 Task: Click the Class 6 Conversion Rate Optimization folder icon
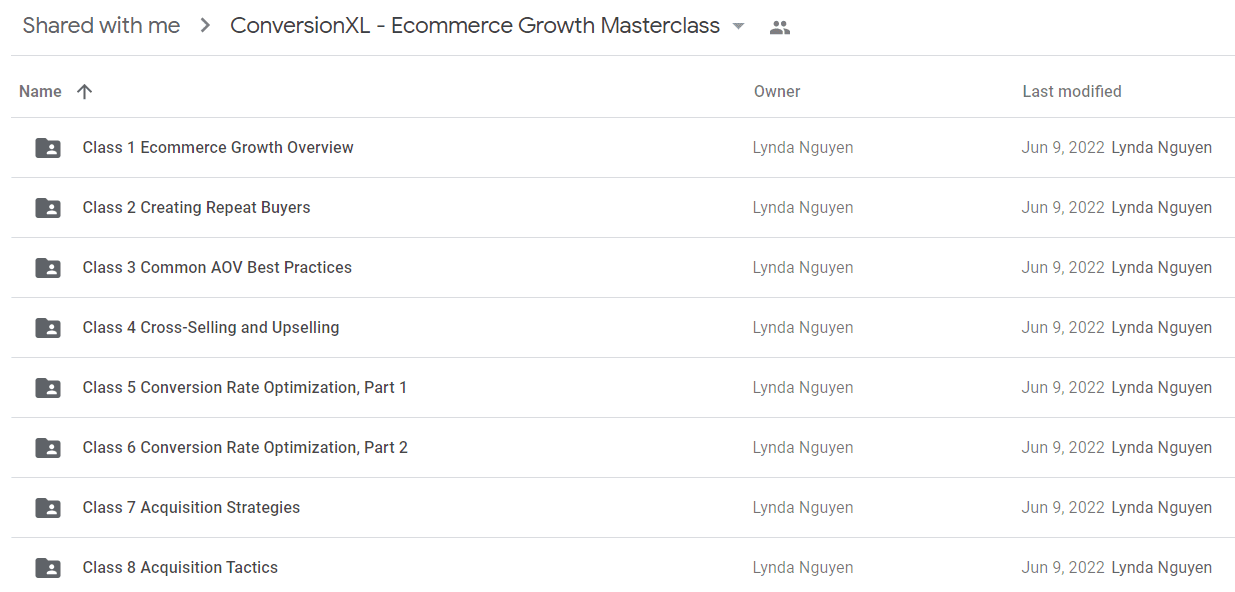[x=48, y=448]
